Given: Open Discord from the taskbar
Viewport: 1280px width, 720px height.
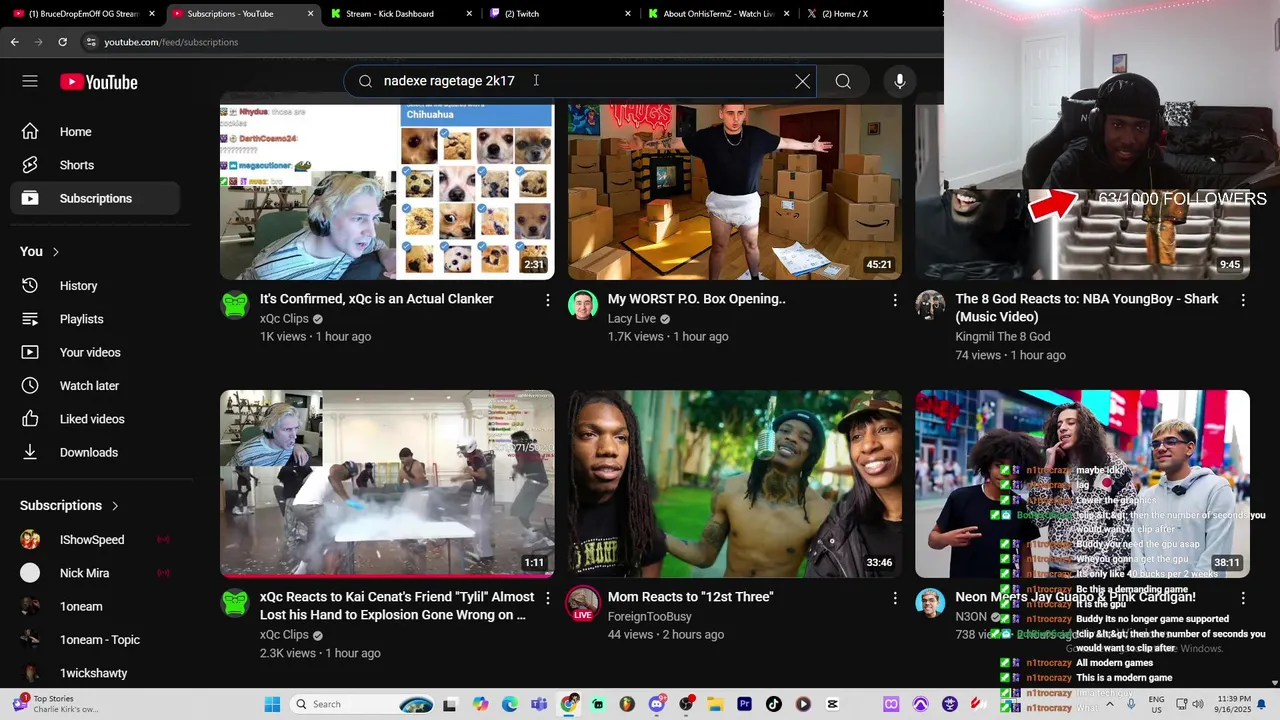Looking at the screenshot, I should coord(657,704).
